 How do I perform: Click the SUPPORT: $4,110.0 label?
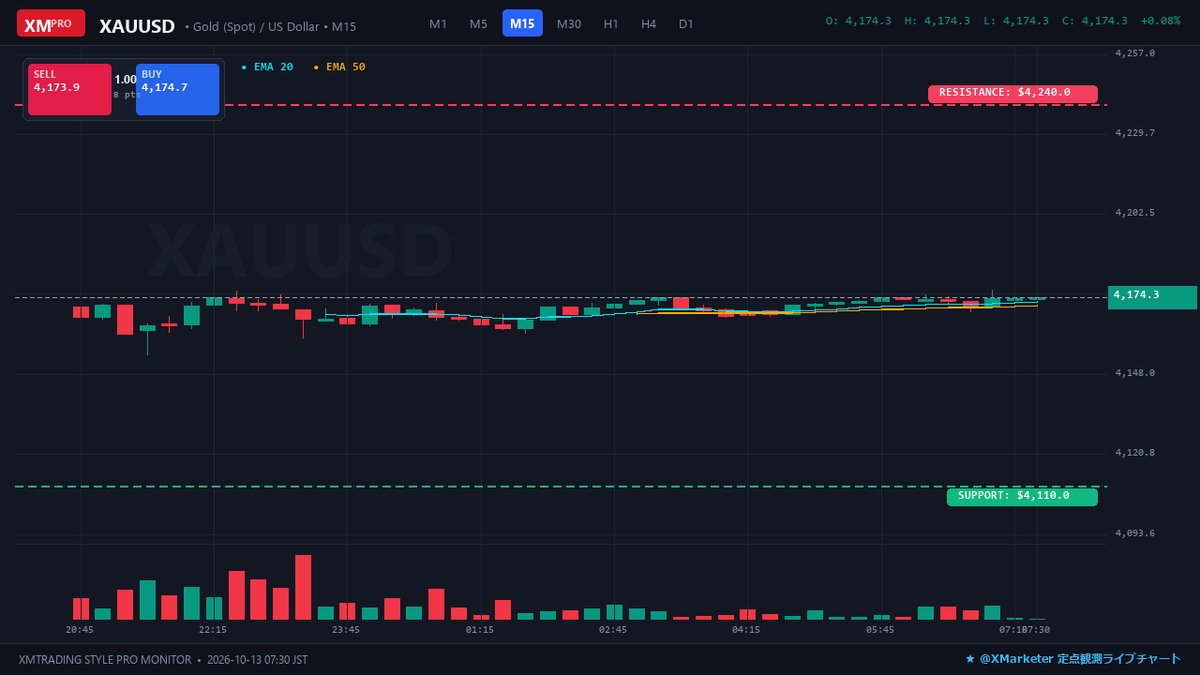pos(1022,496)
